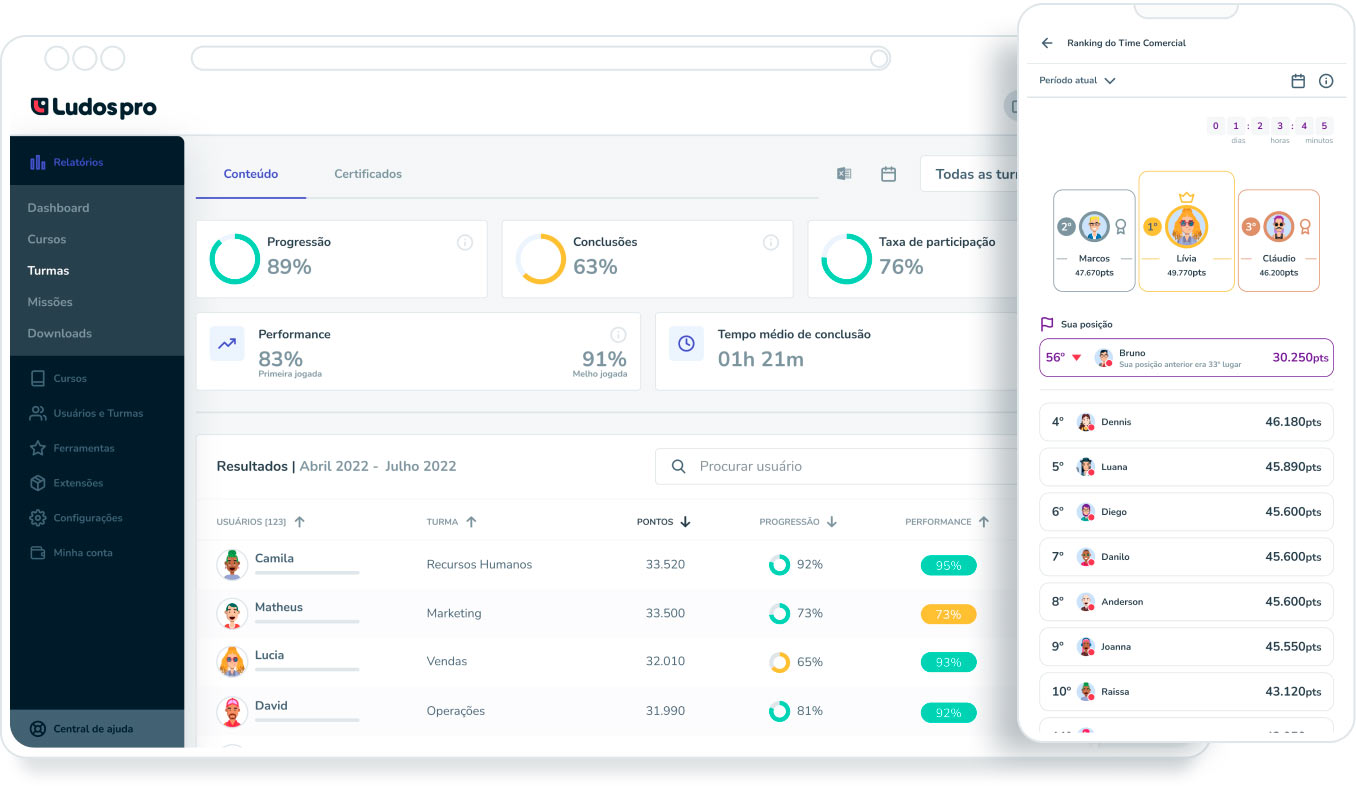Click Camila's progression ring showing 92%

pos(779,564)
